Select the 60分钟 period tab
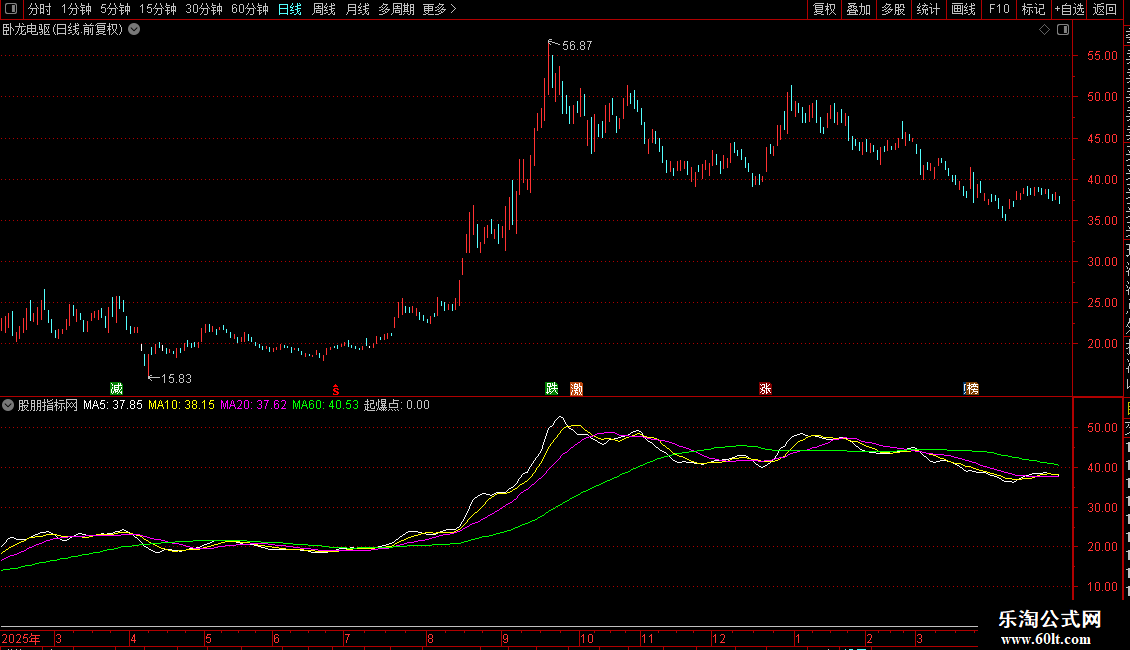Viewport: 1130px width, 650px height. click(x=250, y=9)
